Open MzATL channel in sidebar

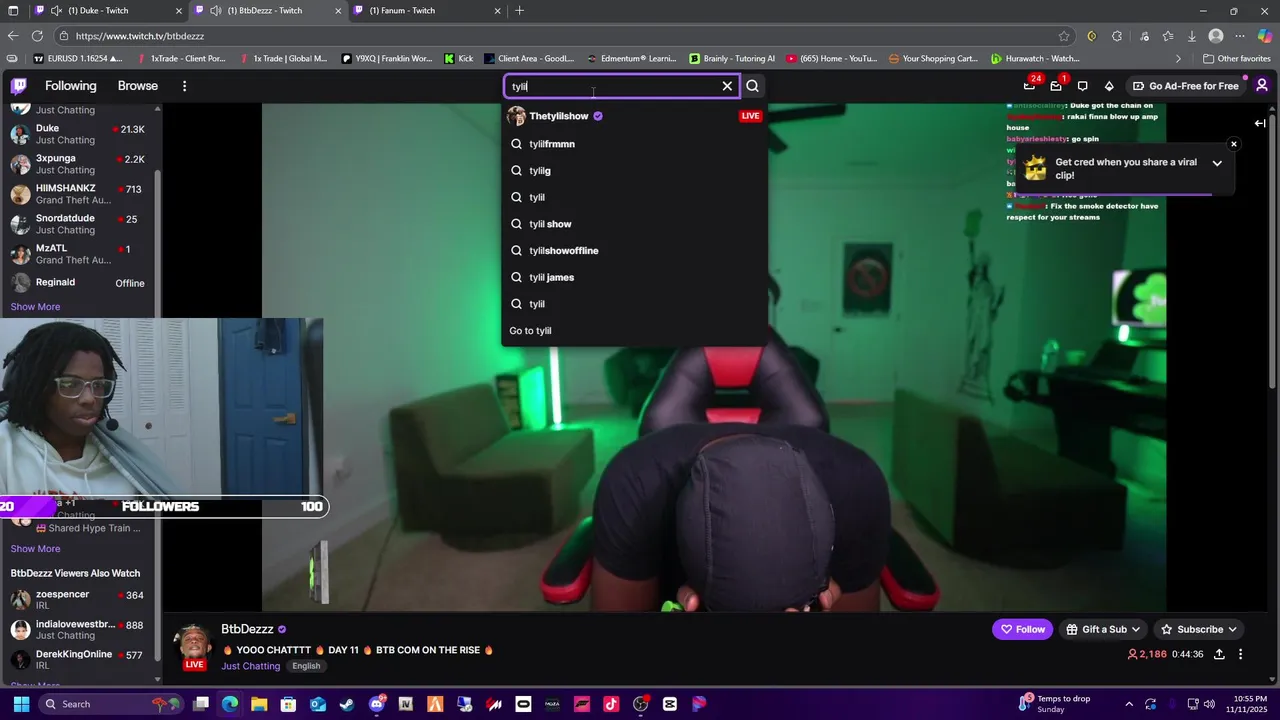tap(78, 254)
